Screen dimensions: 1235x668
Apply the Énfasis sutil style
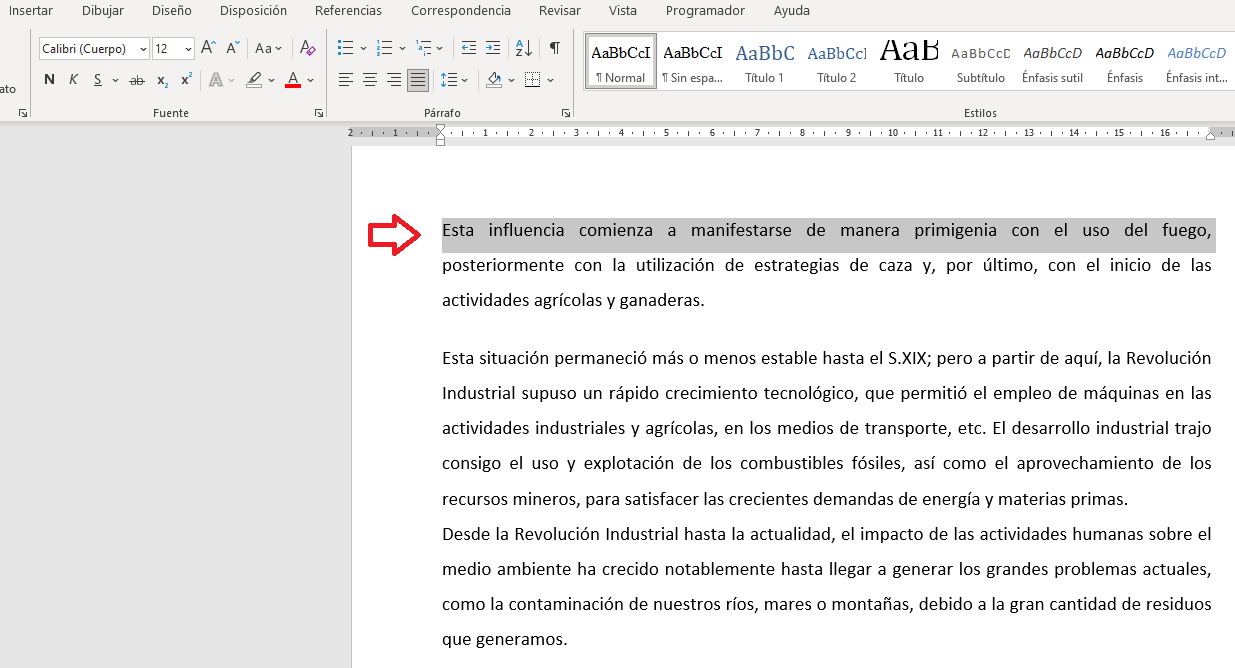[1053, 62]
